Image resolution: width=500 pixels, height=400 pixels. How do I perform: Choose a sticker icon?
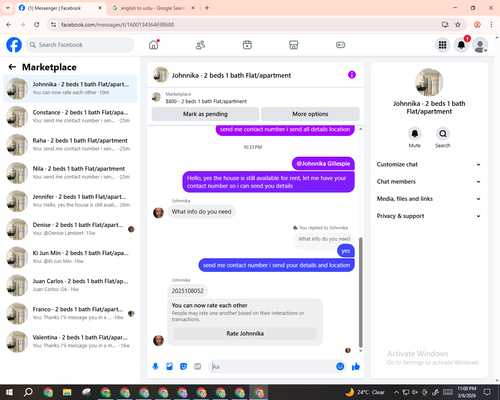coord(183,367)
